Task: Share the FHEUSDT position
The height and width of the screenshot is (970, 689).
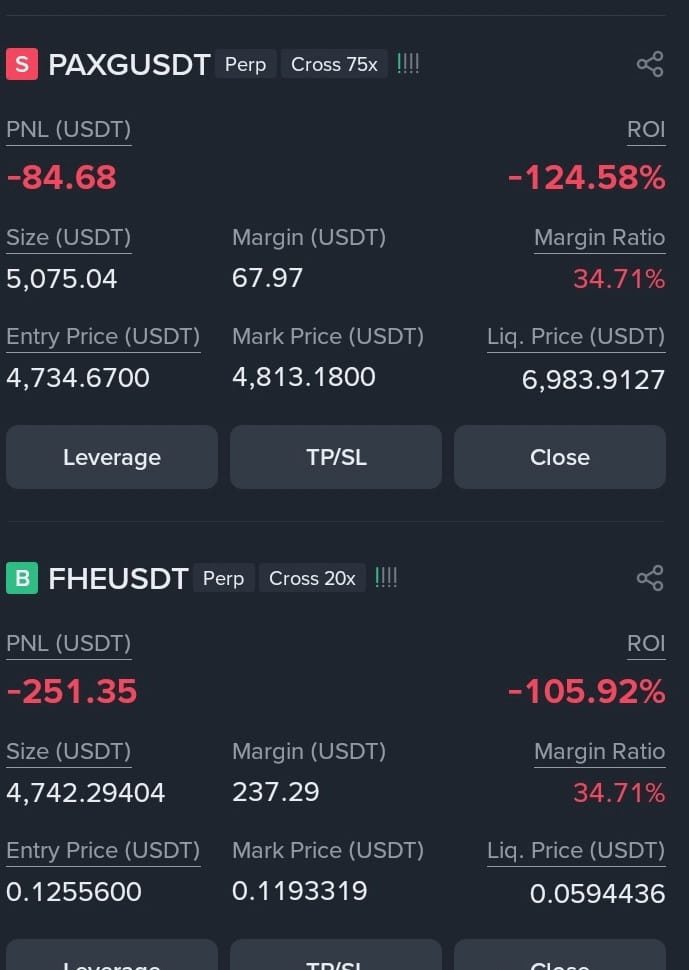Action: [650, 578]
